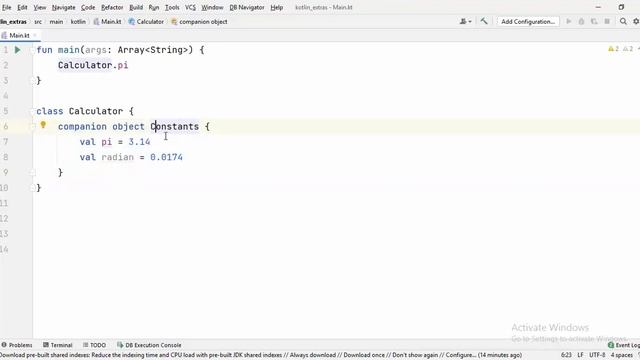Change the 4 spaces indent setting
Viewport: 640px width, 360px height.
click(622, 355)
